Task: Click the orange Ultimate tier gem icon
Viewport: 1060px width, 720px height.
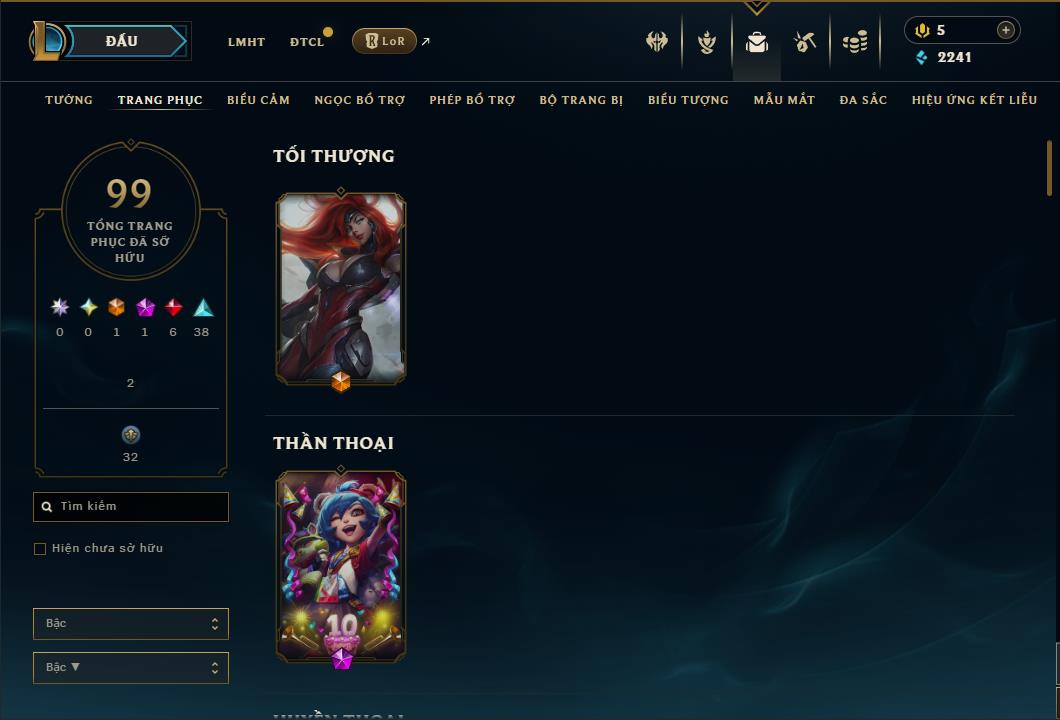Action: pos(116,308)
